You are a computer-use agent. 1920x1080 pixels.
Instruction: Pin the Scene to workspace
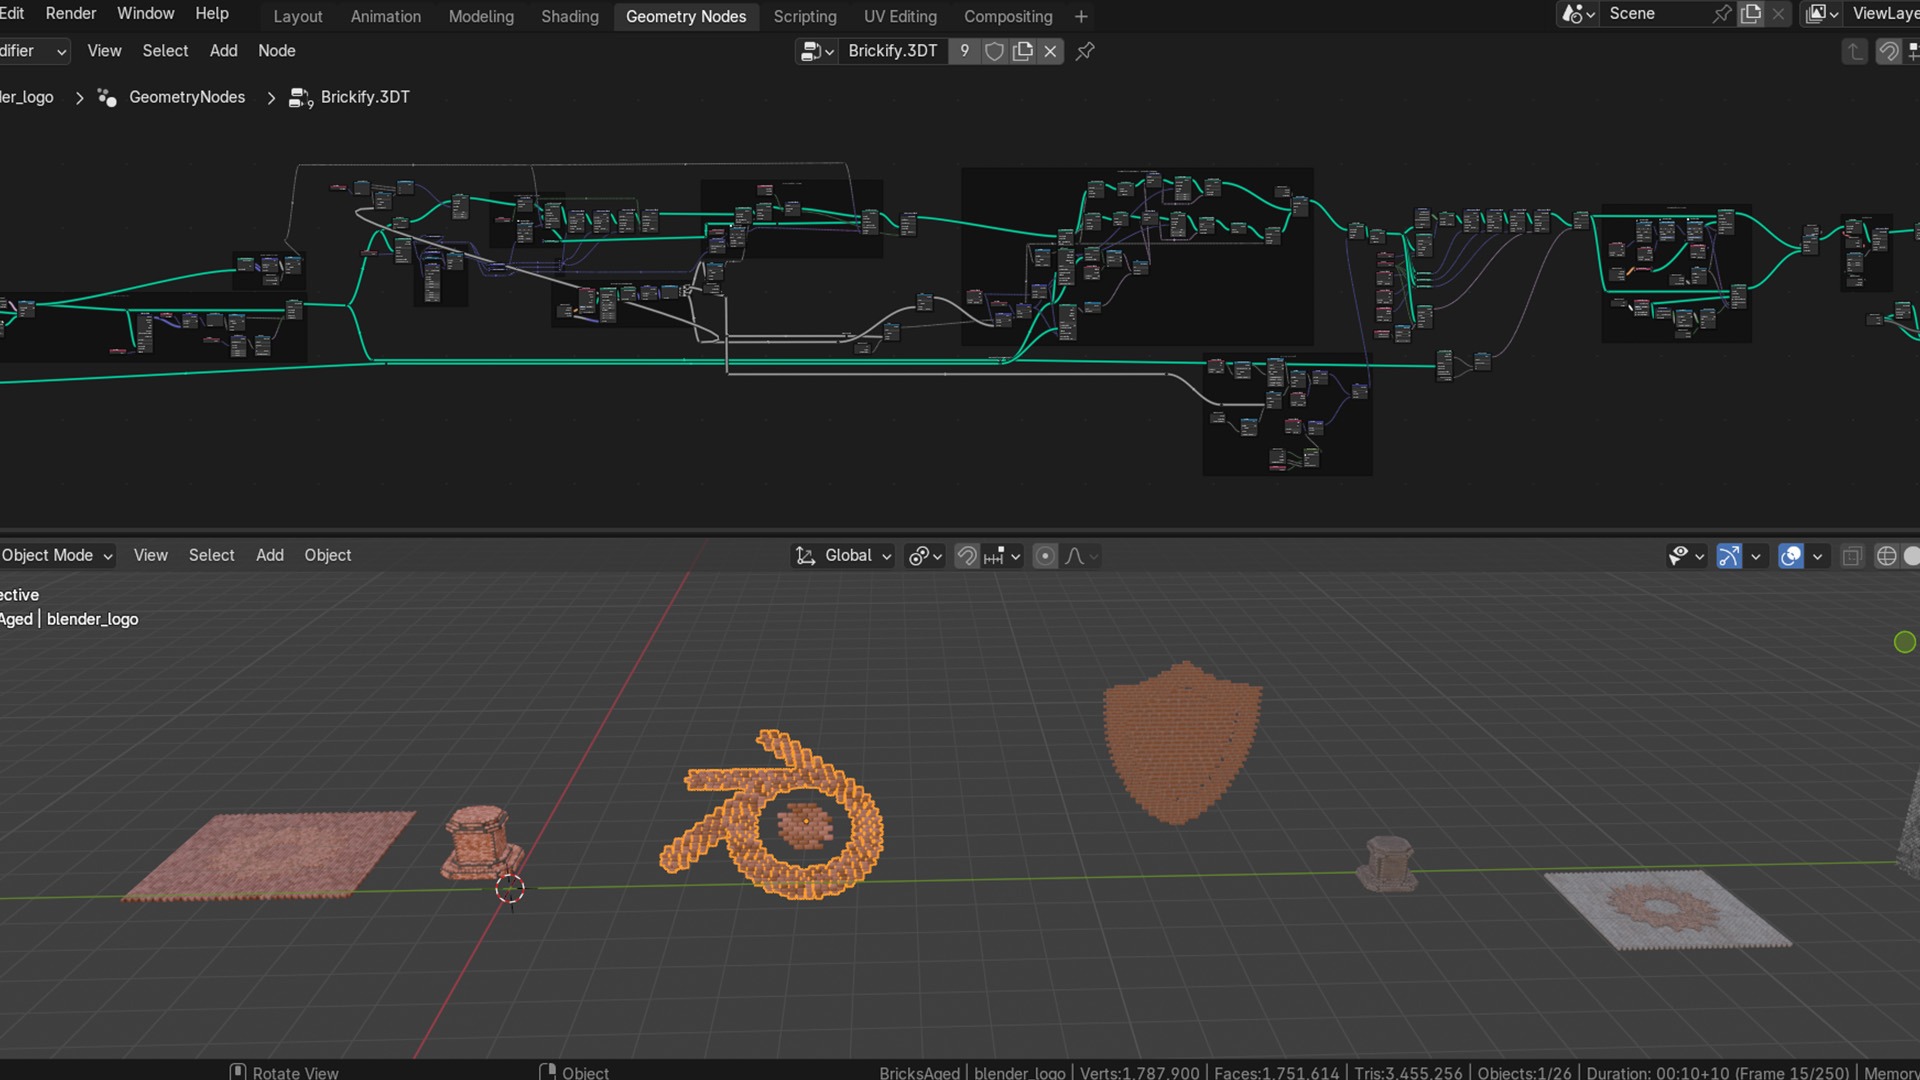(1722, 14)
